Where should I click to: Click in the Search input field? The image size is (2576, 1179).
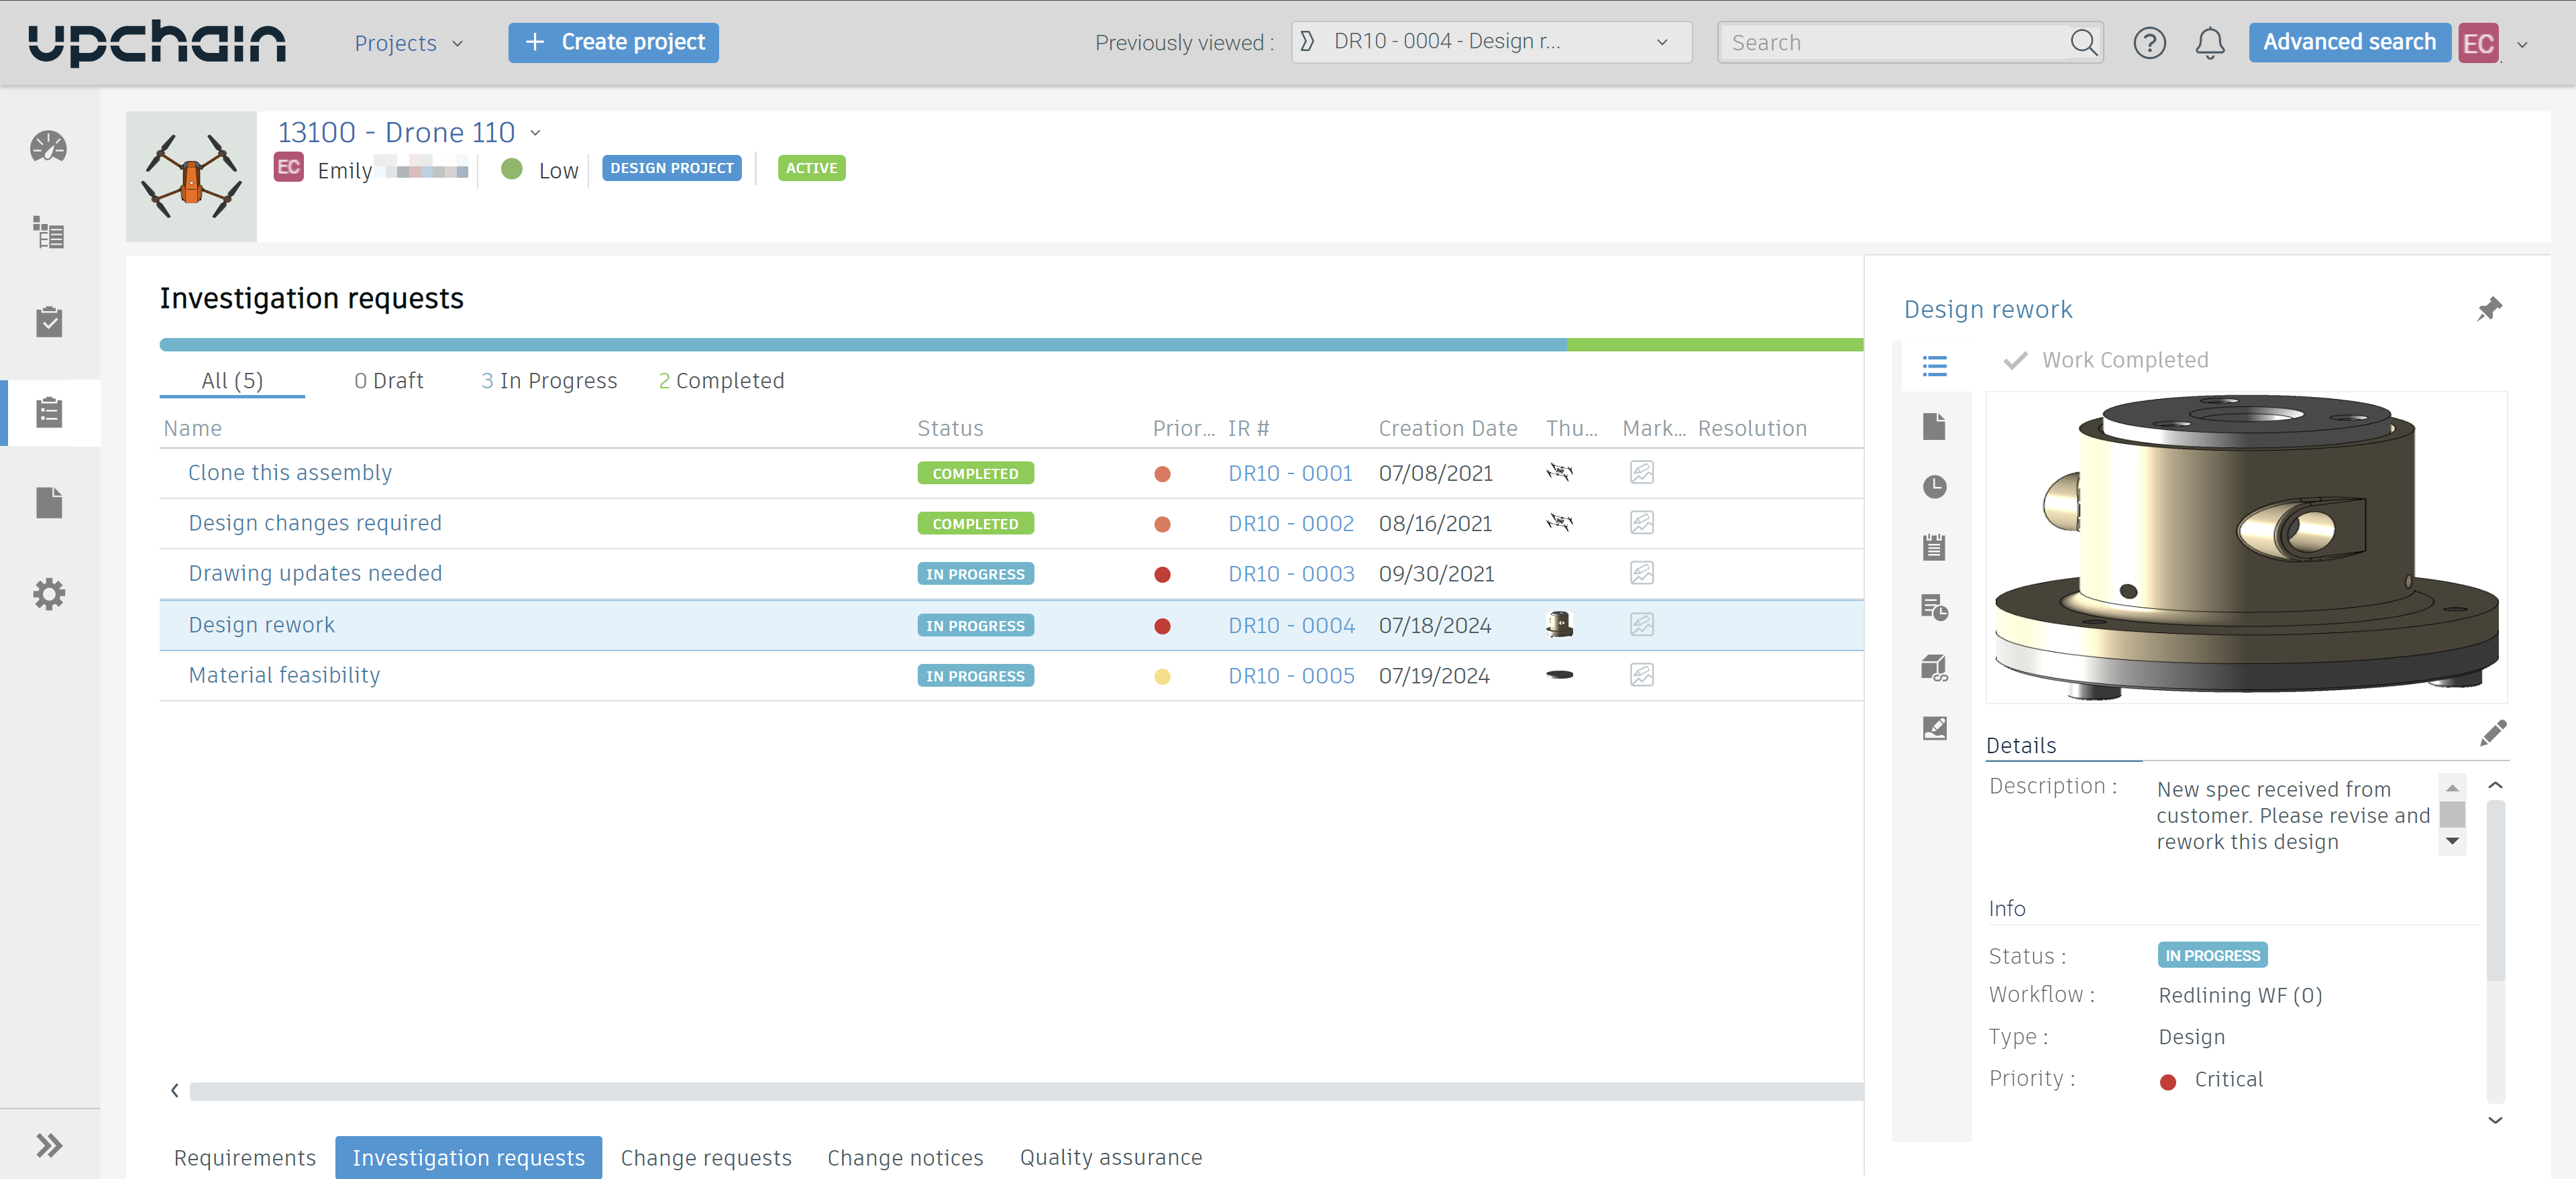tap(1895, 43)
